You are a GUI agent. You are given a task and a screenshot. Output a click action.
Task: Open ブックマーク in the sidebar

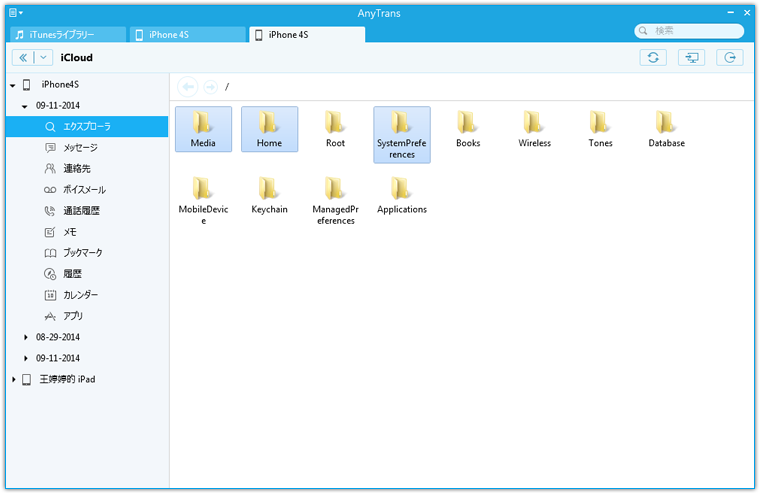pyautogui.click(x=87, y=253)
